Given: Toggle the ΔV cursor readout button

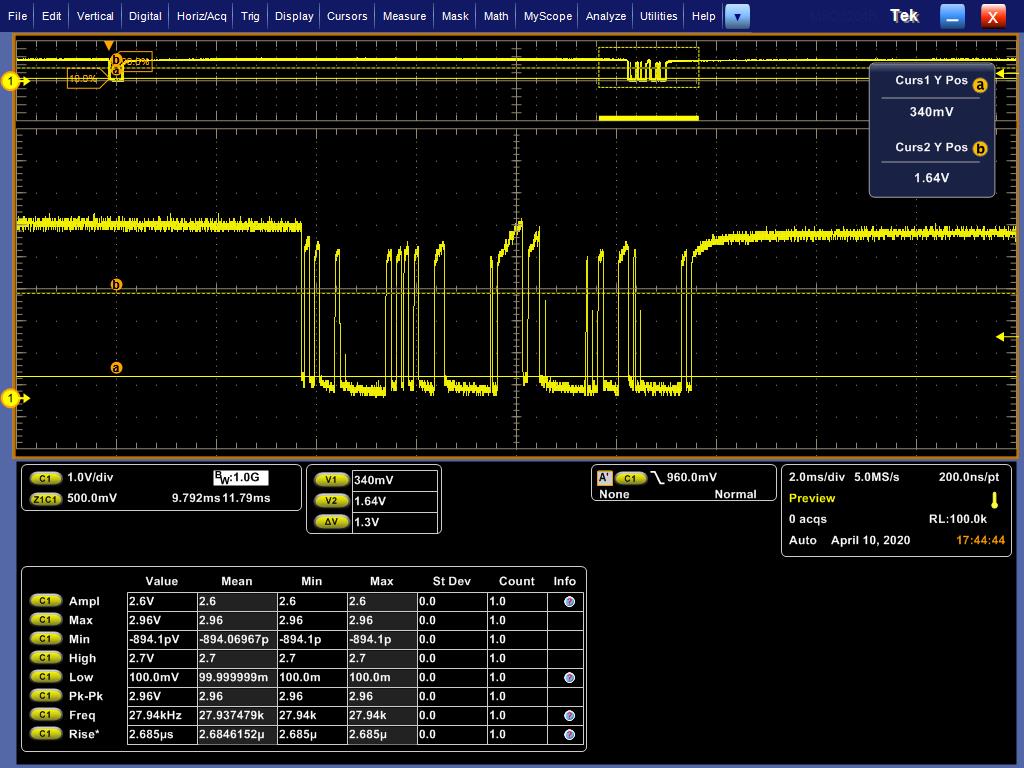Looking at the screenshot, I should click(x=331, y=522).
